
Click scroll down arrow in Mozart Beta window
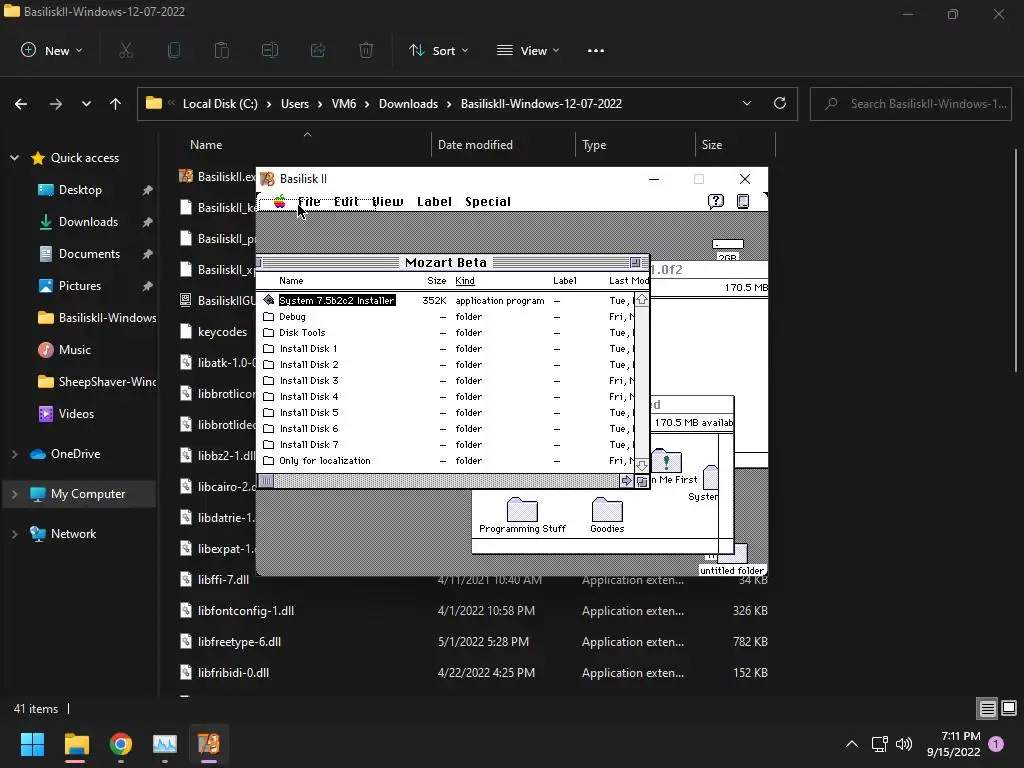click(x=641, y=466)
